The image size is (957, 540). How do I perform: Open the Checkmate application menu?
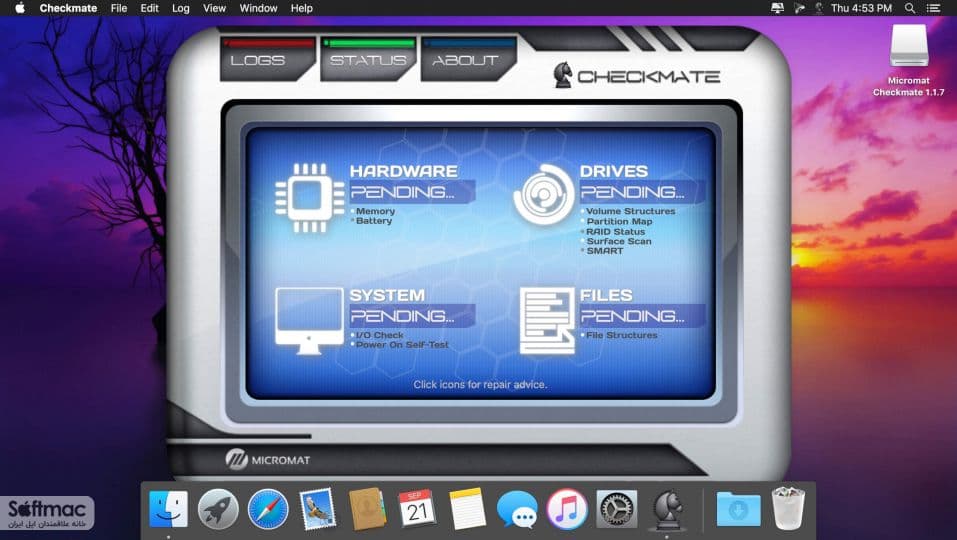tap(68, 8)
